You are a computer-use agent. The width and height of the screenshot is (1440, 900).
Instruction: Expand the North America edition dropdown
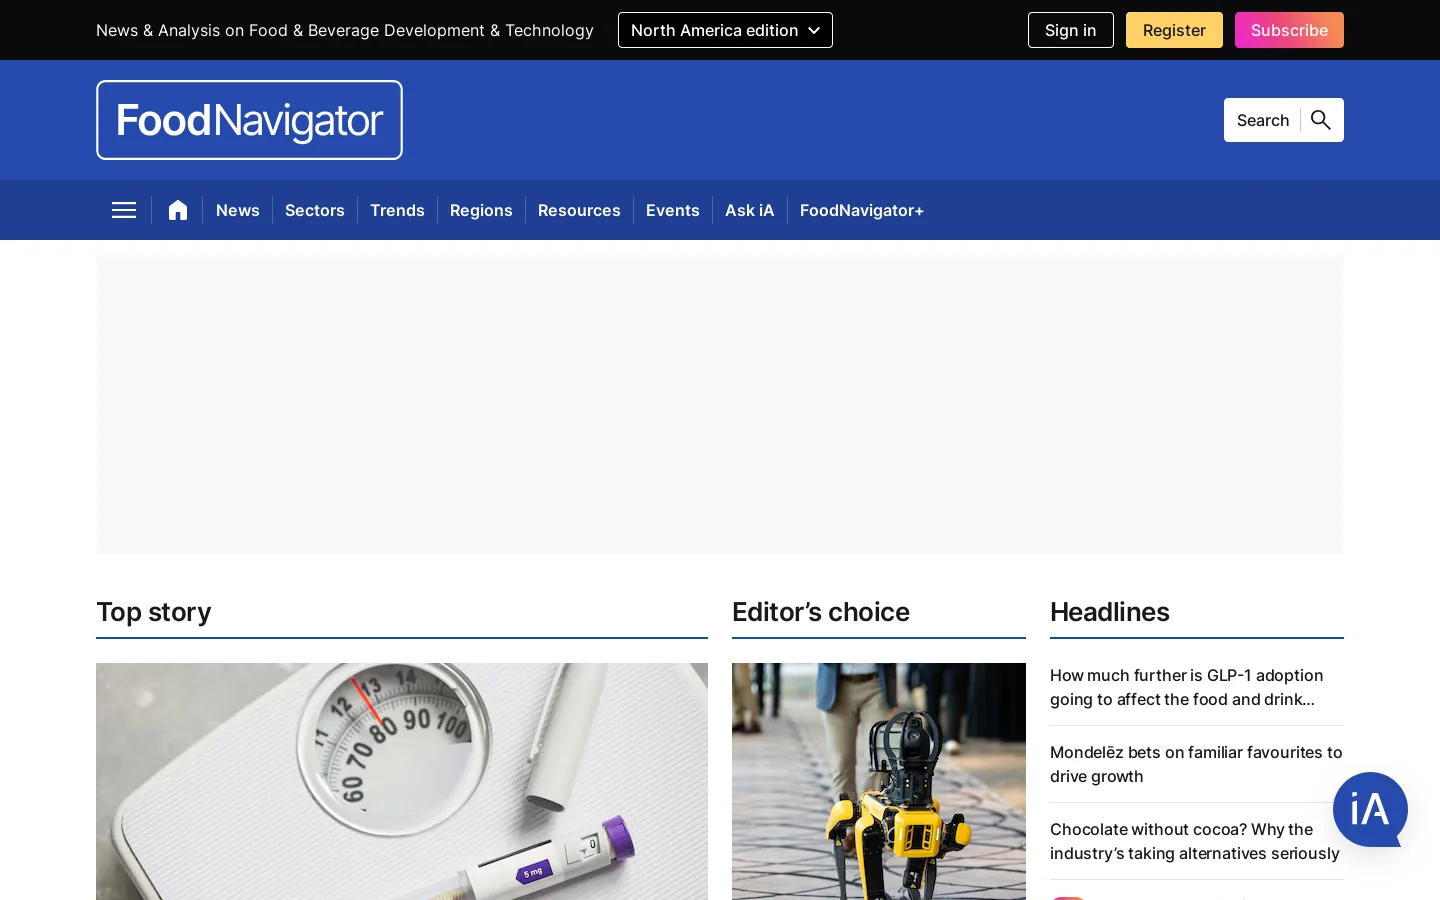click(x=725, y=30)
